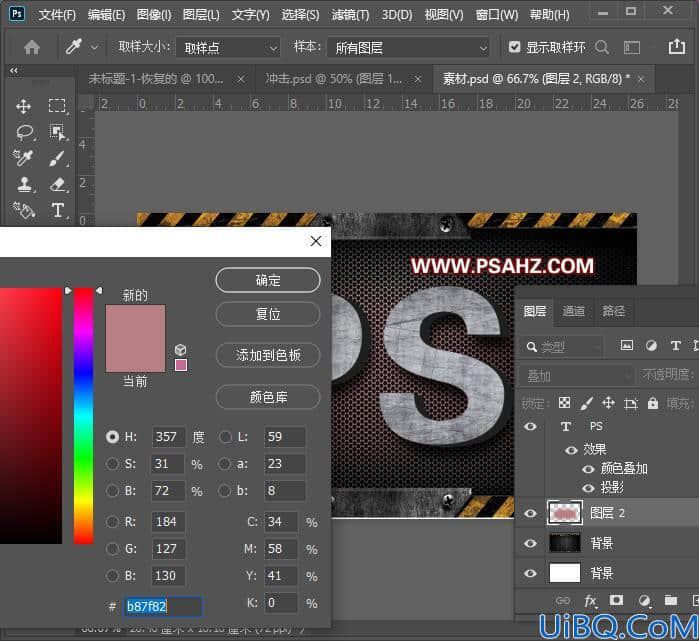Screen dimensions: 699x641
Task: Open the tool preset picker arrow
Action: (x=95, y=47)
